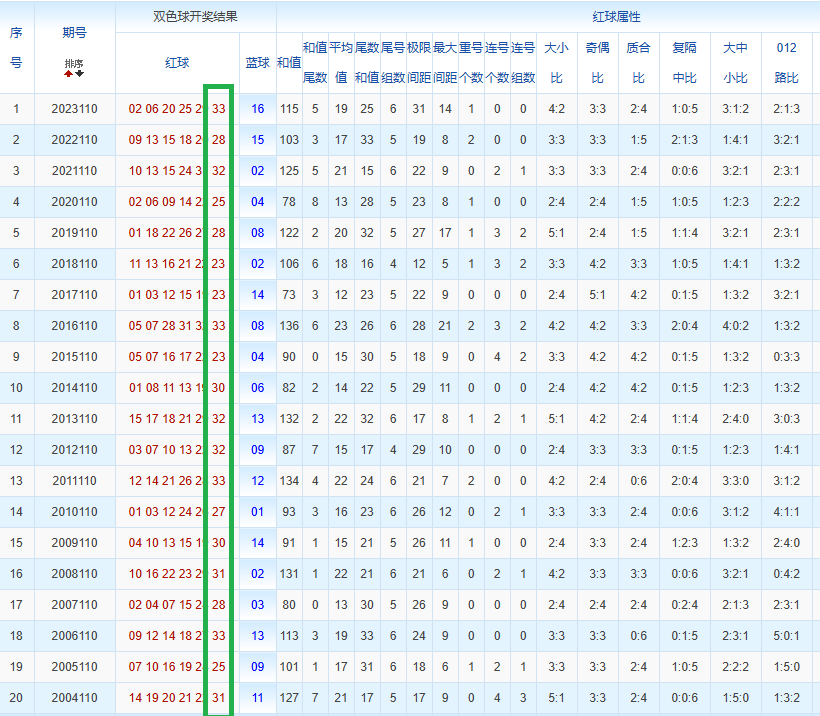820x716 pixels.
Task: Click issue number 2023110
Action: 74,109
